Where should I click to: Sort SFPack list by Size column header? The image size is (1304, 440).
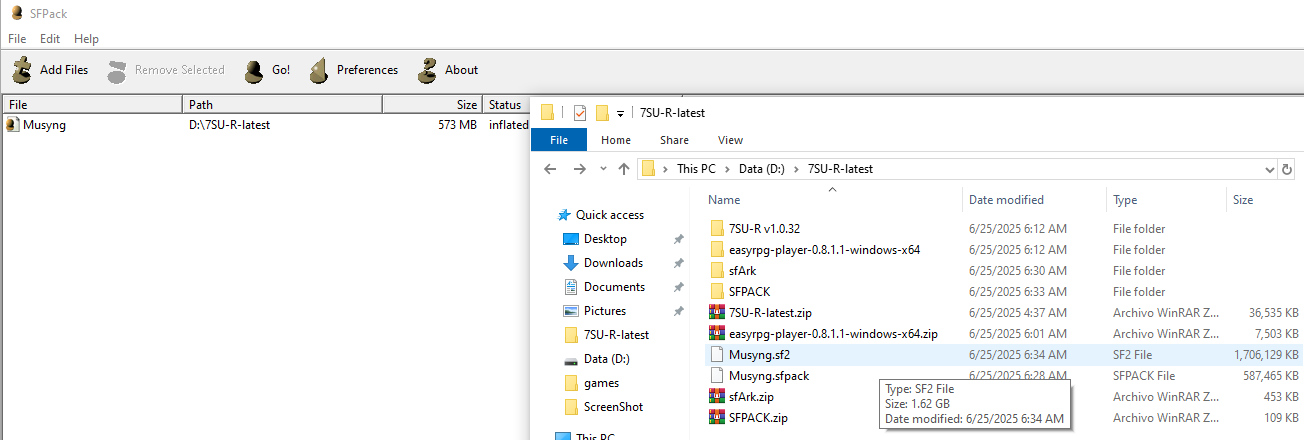point(432,105)
